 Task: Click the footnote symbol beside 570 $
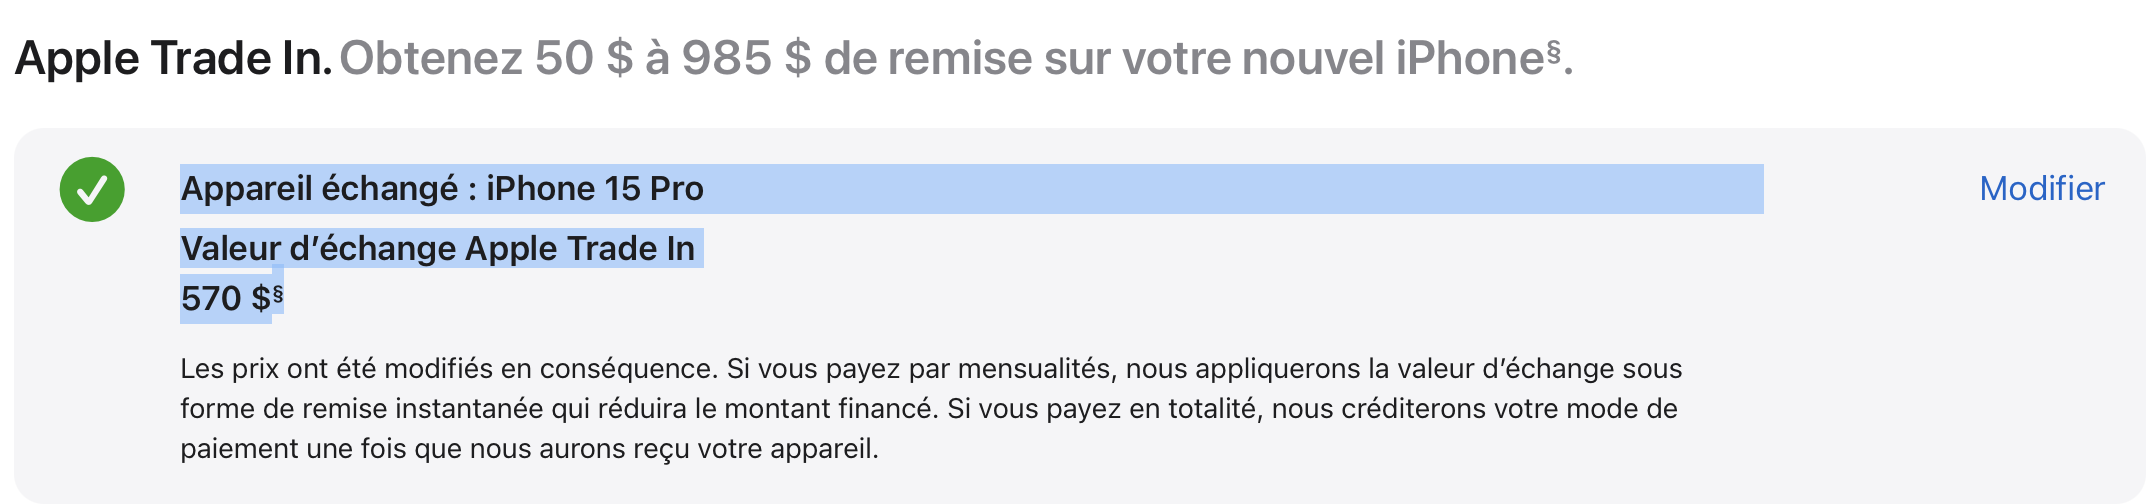[x=278, y=293]
